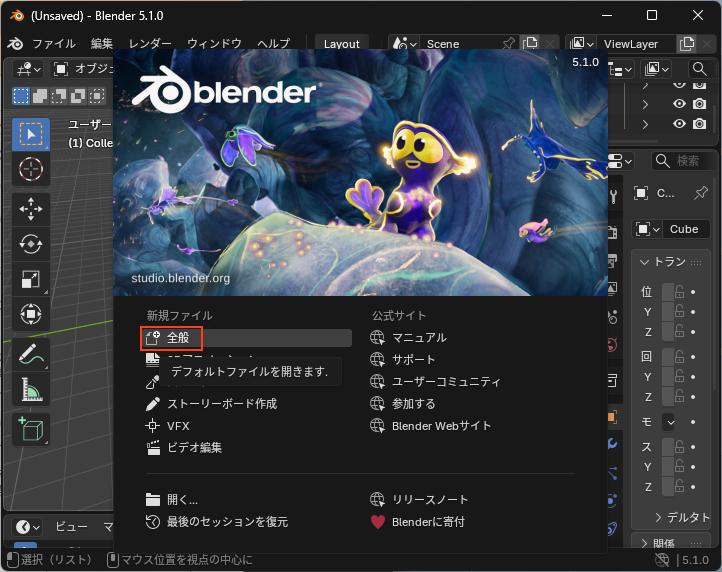Open the timeline ビュー menu
This screenshot has height=572, width=722.
[x=71, y=527]
